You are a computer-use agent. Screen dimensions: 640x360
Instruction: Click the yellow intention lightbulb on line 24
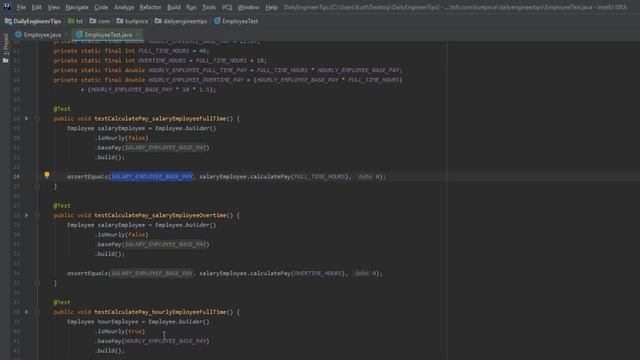point(47,175)
